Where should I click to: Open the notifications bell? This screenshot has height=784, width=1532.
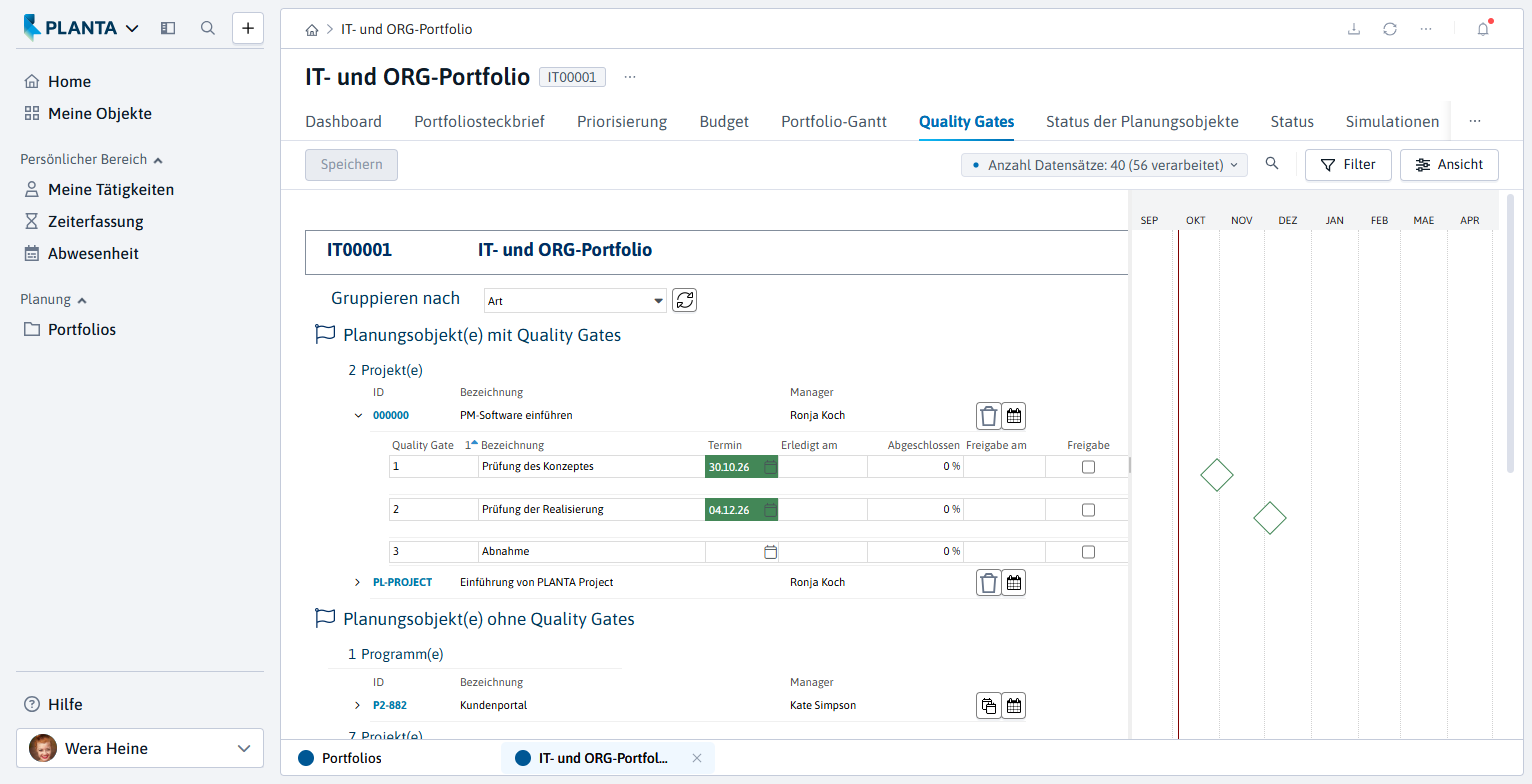click(1483, 29)
